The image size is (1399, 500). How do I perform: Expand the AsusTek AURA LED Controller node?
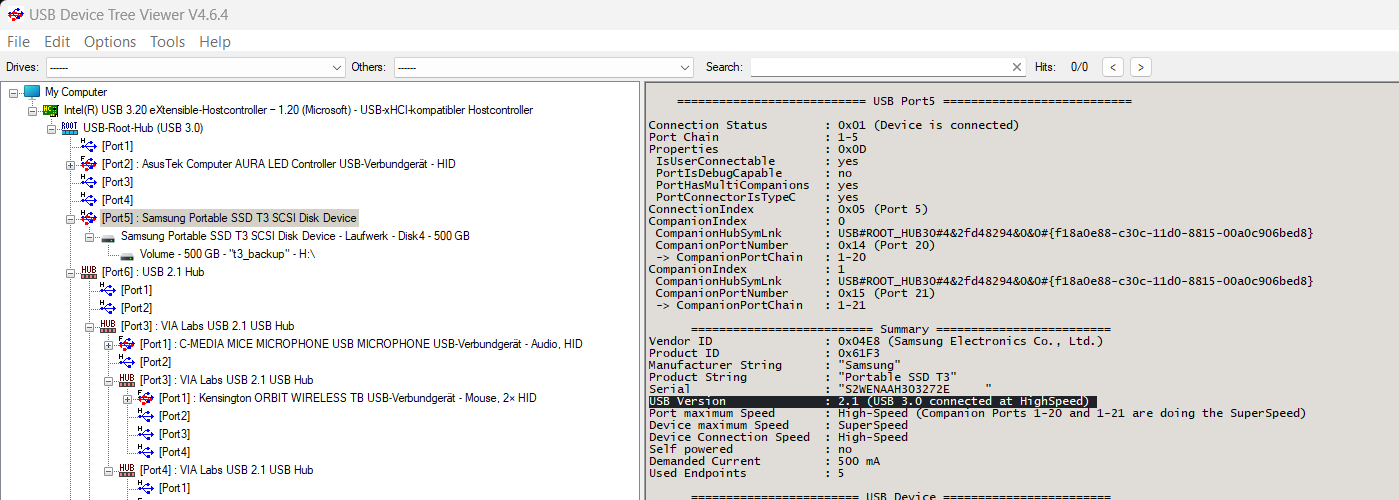pos(71,164)
